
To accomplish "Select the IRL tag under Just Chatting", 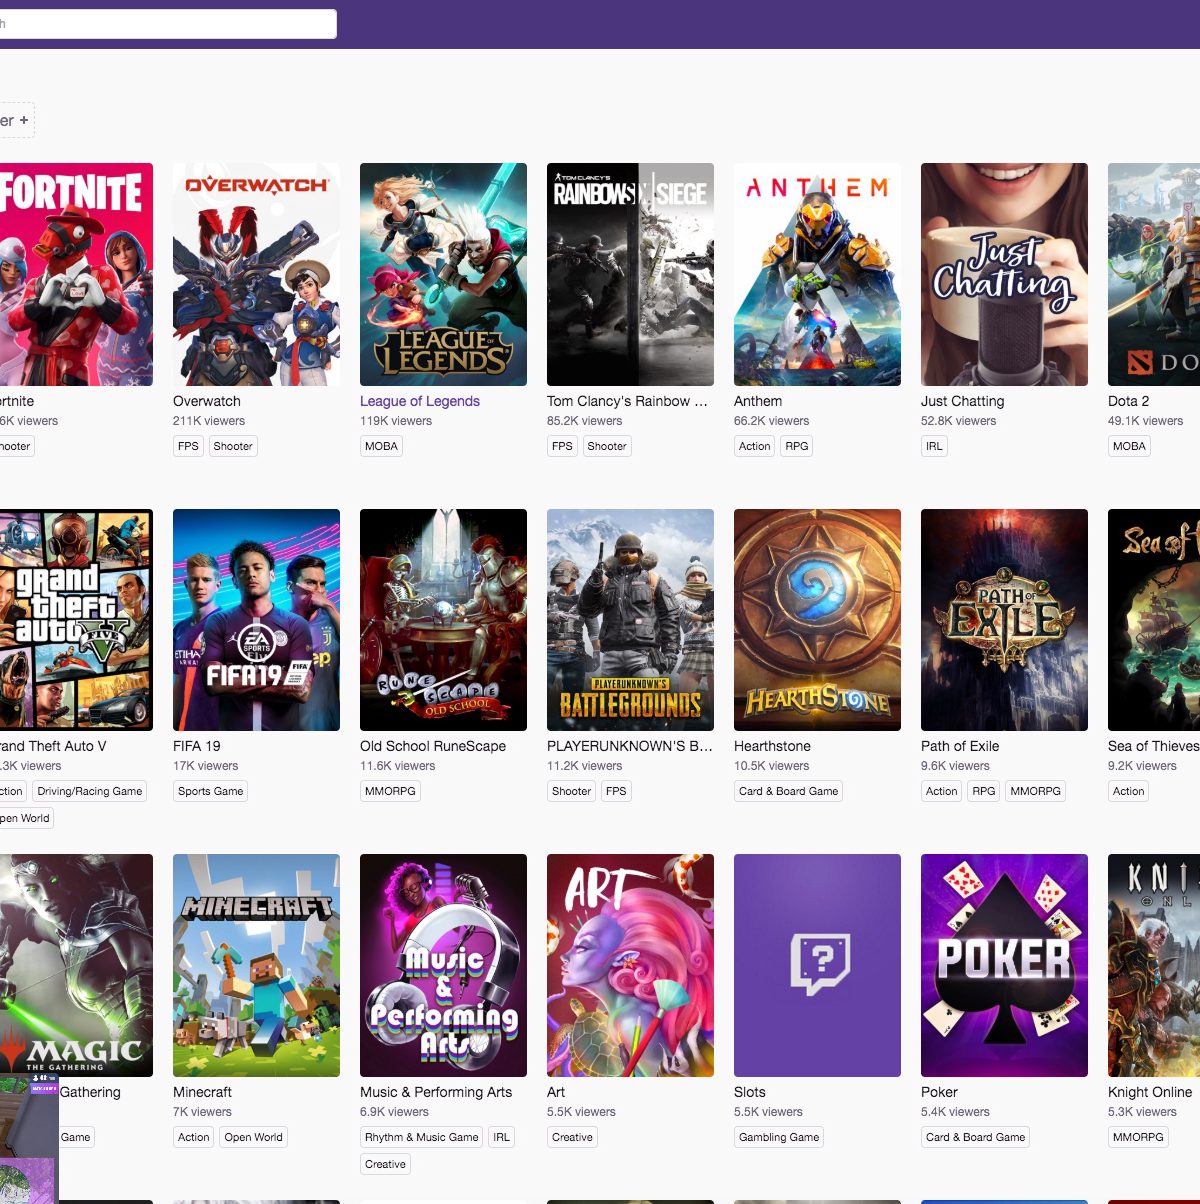I will point(934,446).
